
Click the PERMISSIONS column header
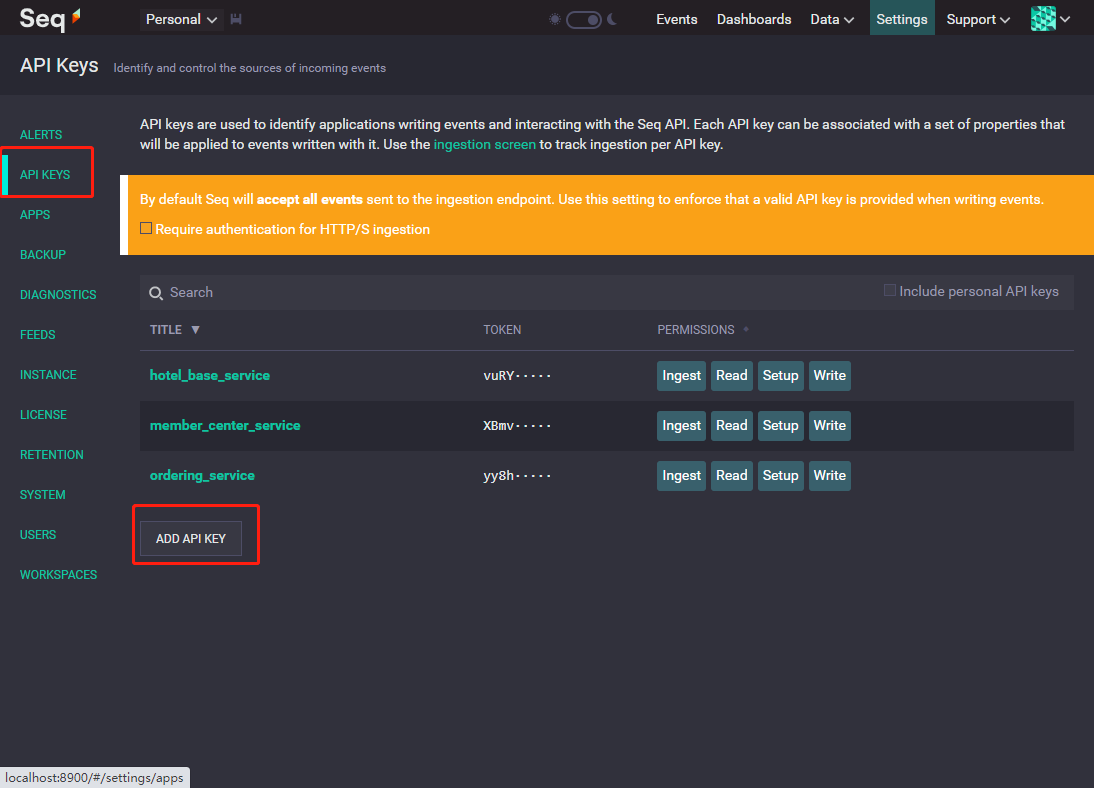click(696, 329)
